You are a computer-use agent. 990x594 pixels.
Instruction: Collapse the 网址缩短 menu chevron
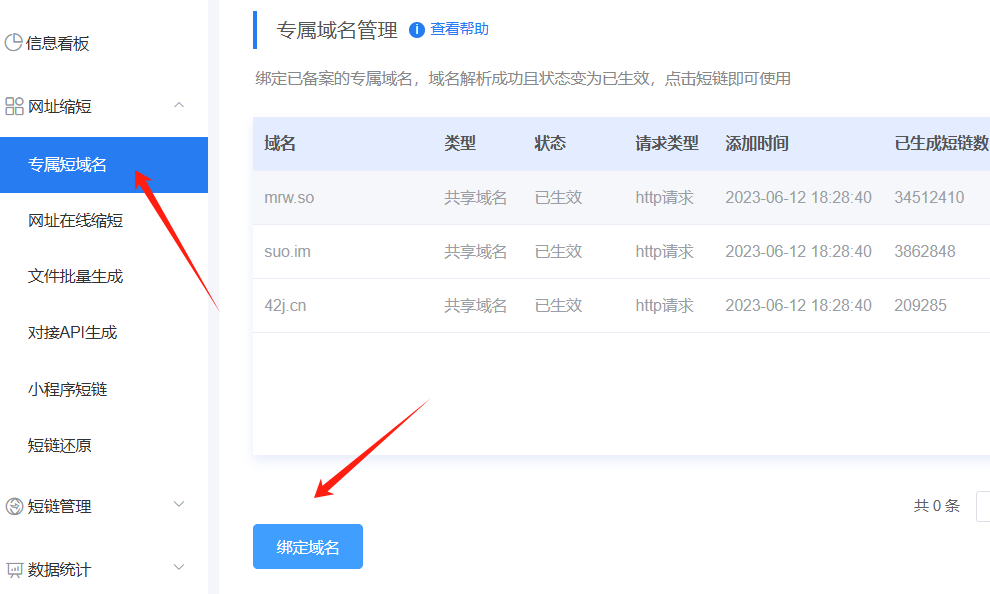point(179,105)
